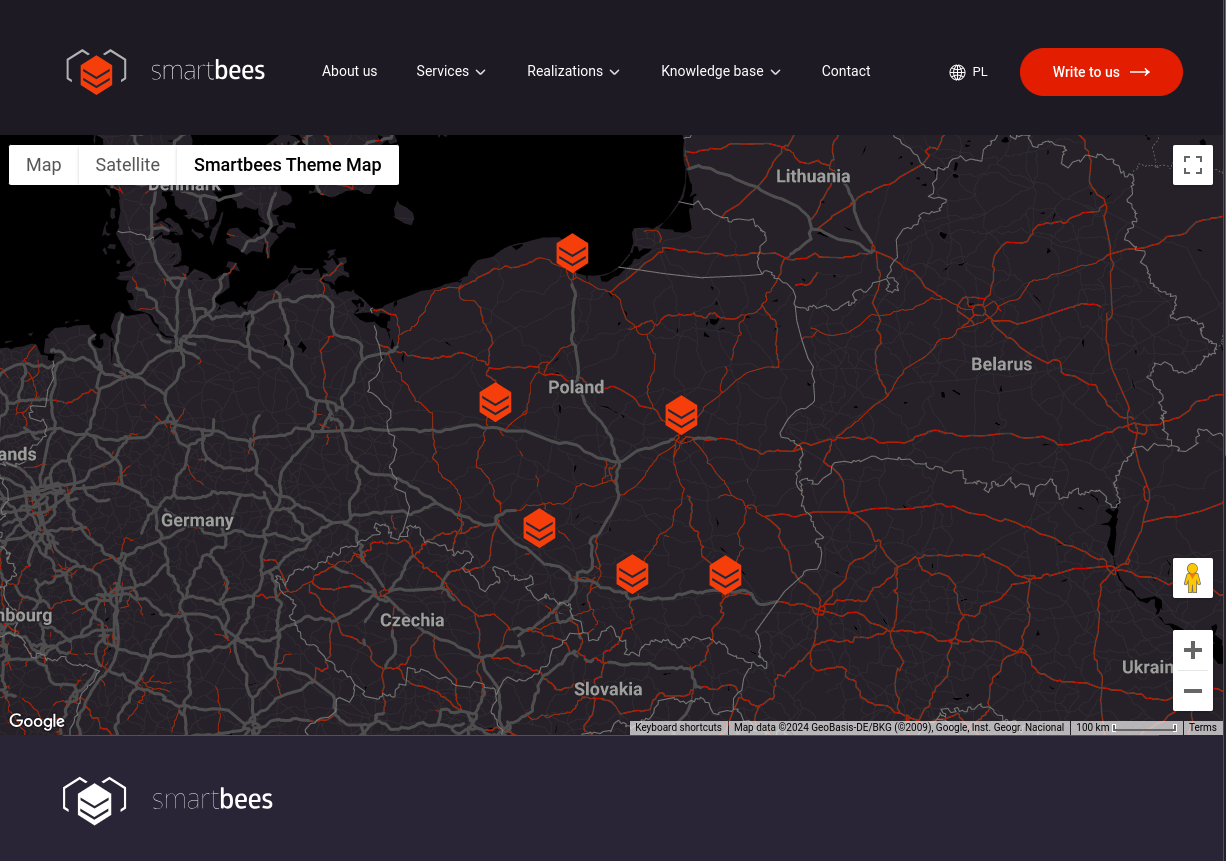
Task: Click the globe language icon
Action: (957, 72)
